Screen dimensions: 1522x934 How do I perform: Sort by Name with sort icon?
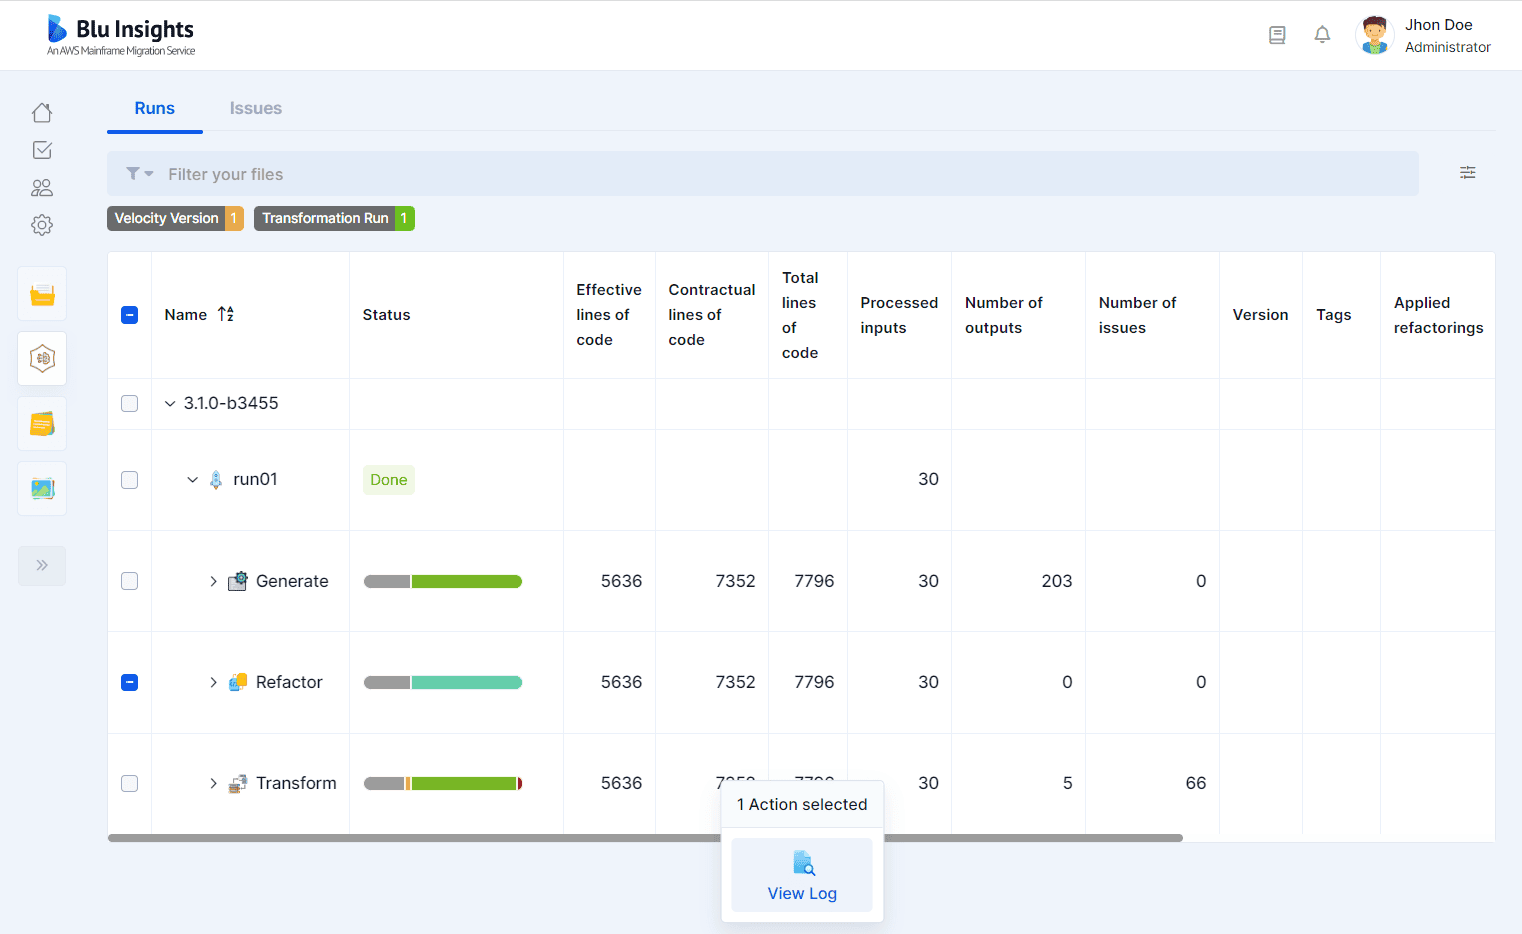(226, 314)
